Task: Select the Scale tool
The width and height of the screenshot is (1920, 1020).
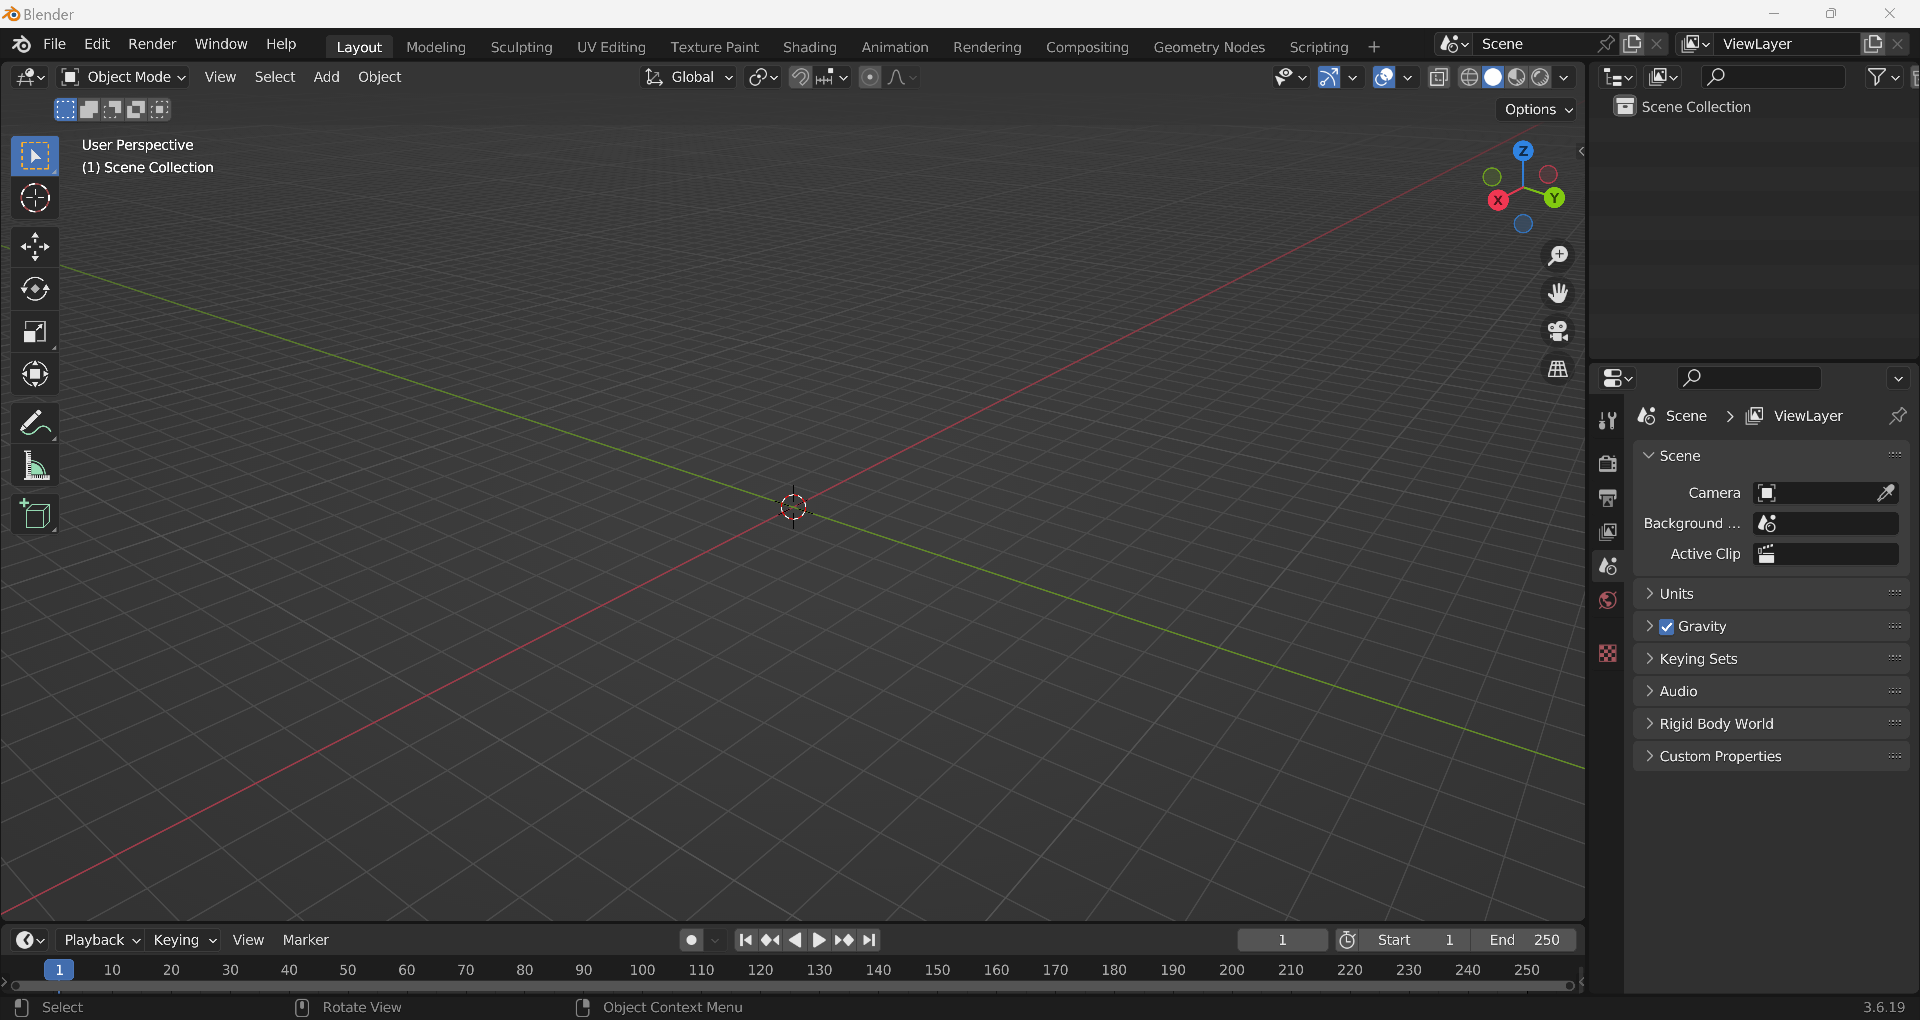Action: coord(35,332)
